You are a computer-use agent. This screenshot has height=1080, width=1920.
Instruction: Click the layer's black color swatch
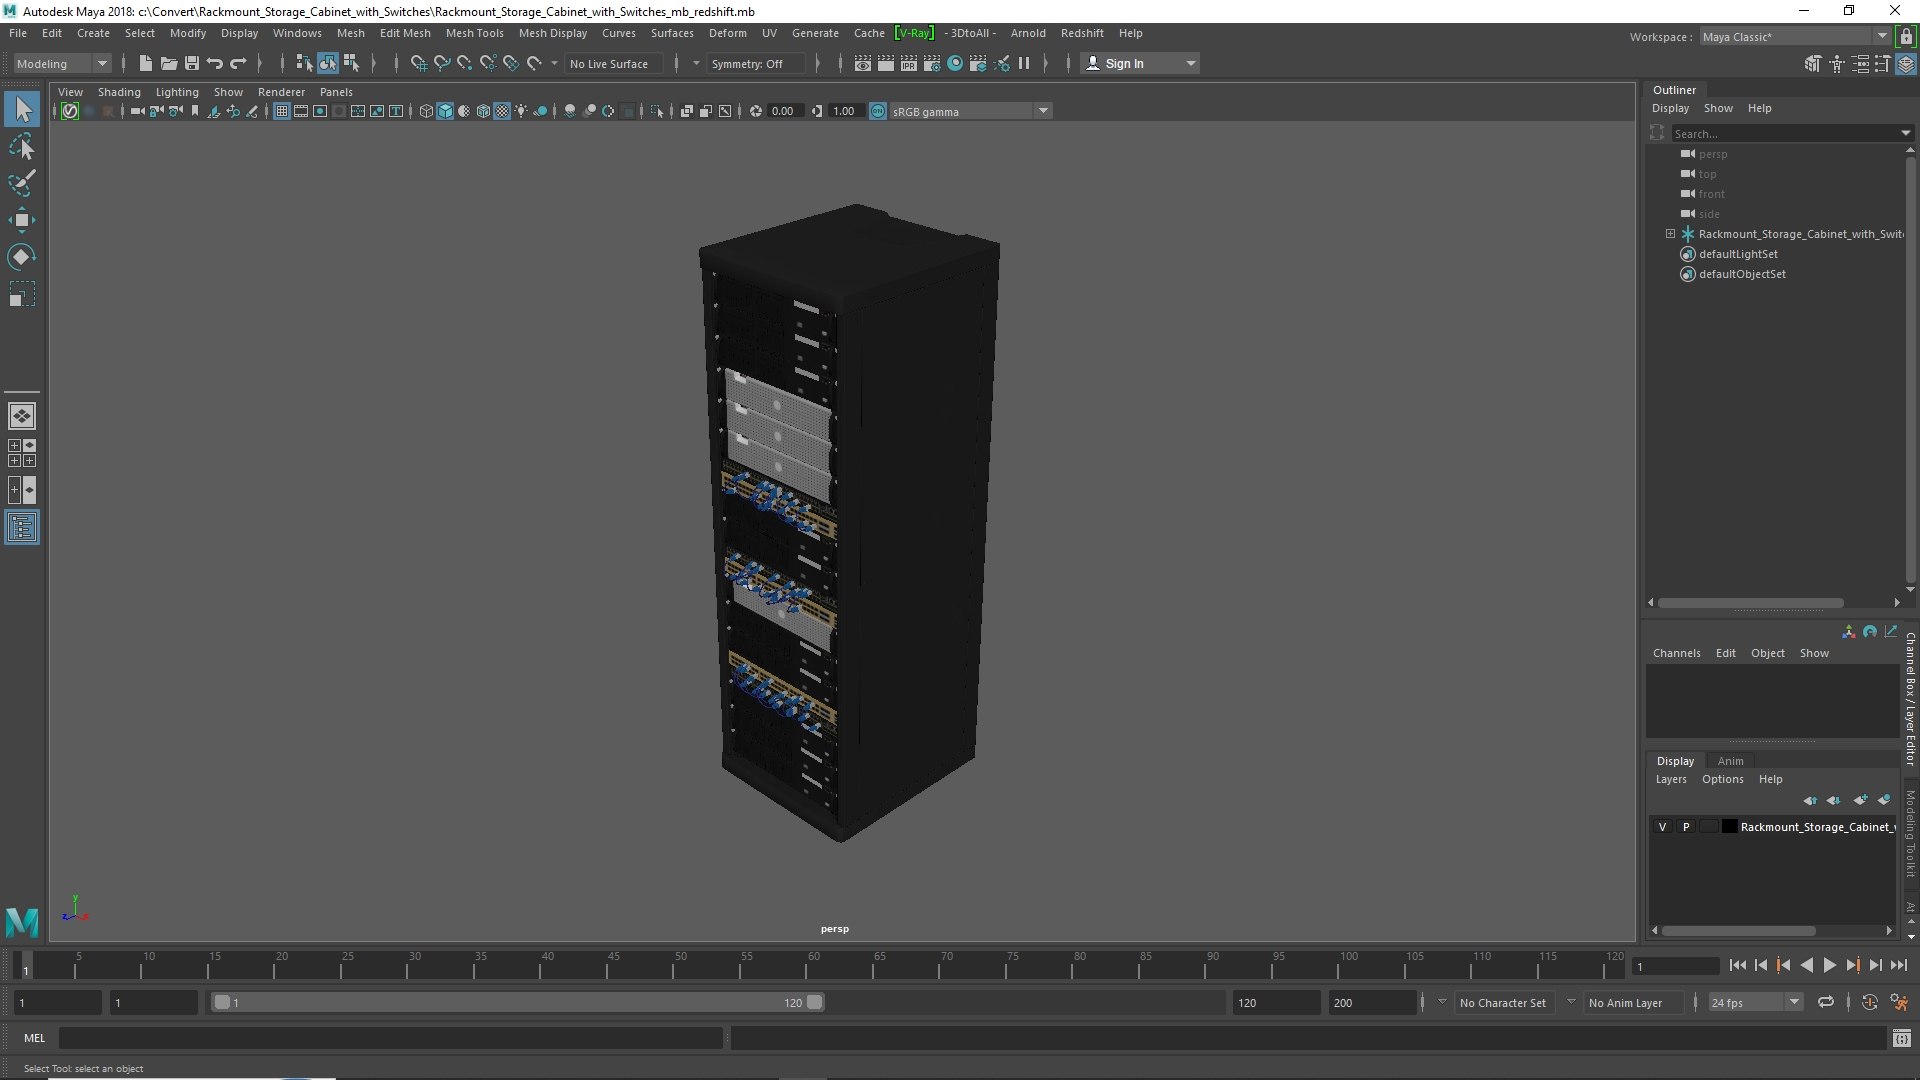1729,827
